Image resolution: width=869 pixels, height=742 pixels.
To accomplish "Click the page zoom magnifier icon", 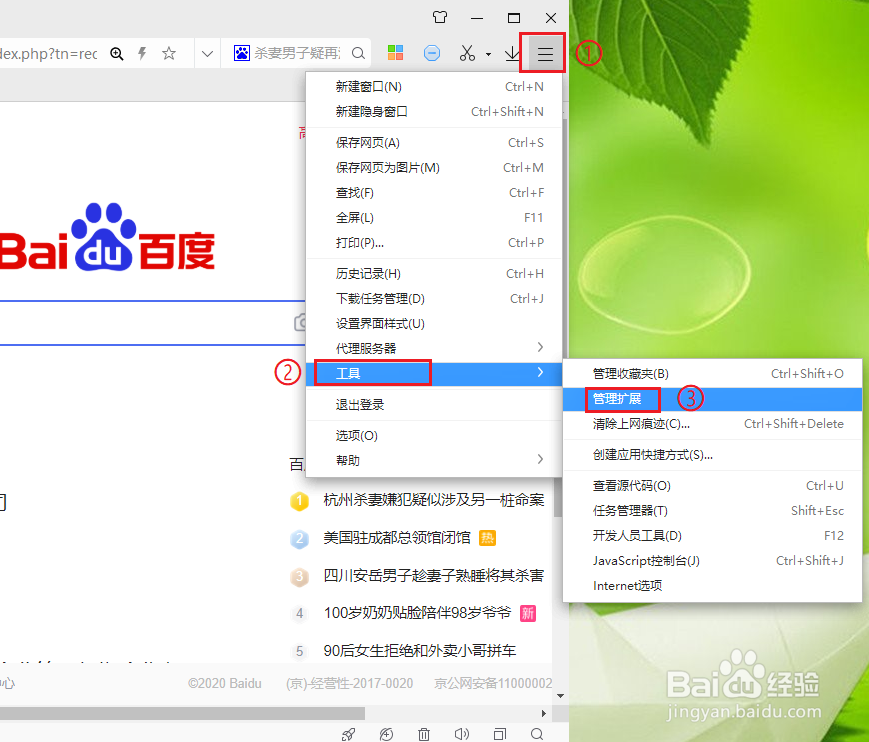I will [x=118, y=53].
